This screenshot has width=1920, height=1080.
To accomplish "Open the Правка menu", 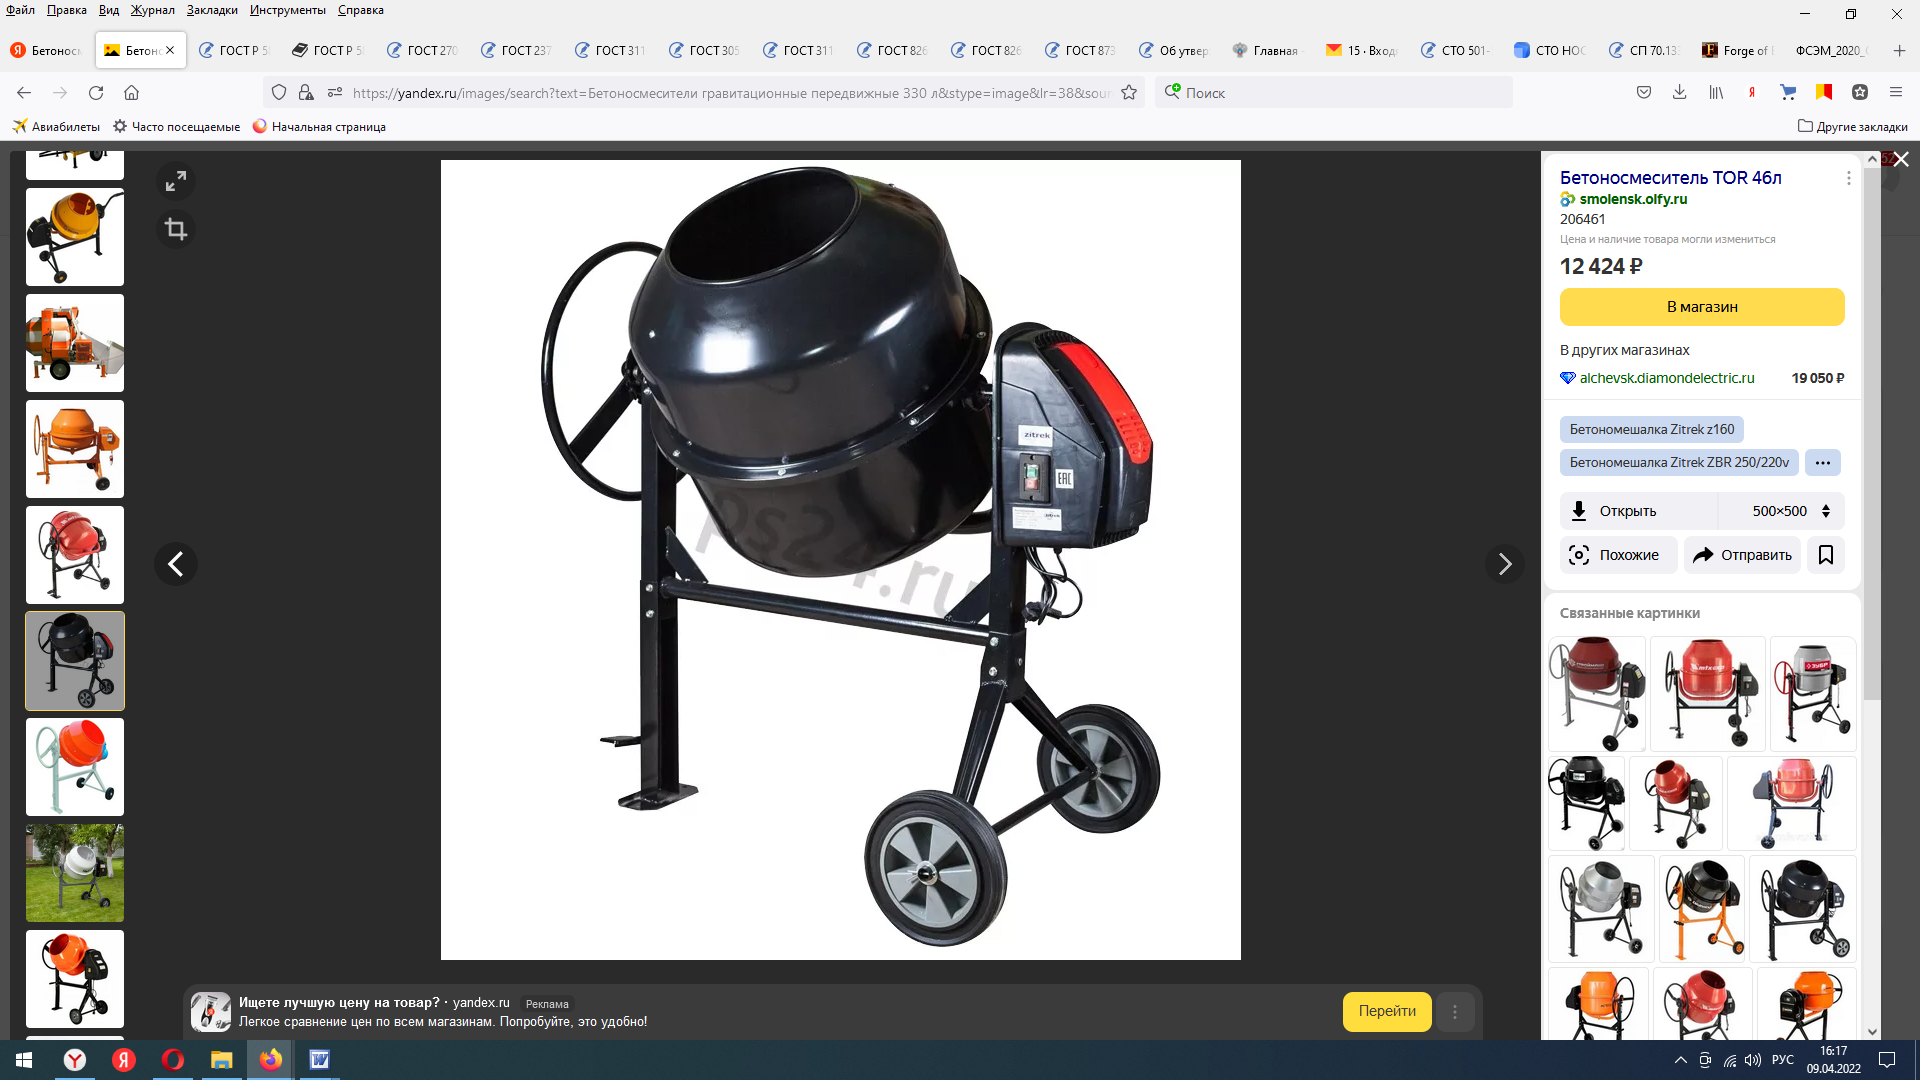I will pos(66,10).
